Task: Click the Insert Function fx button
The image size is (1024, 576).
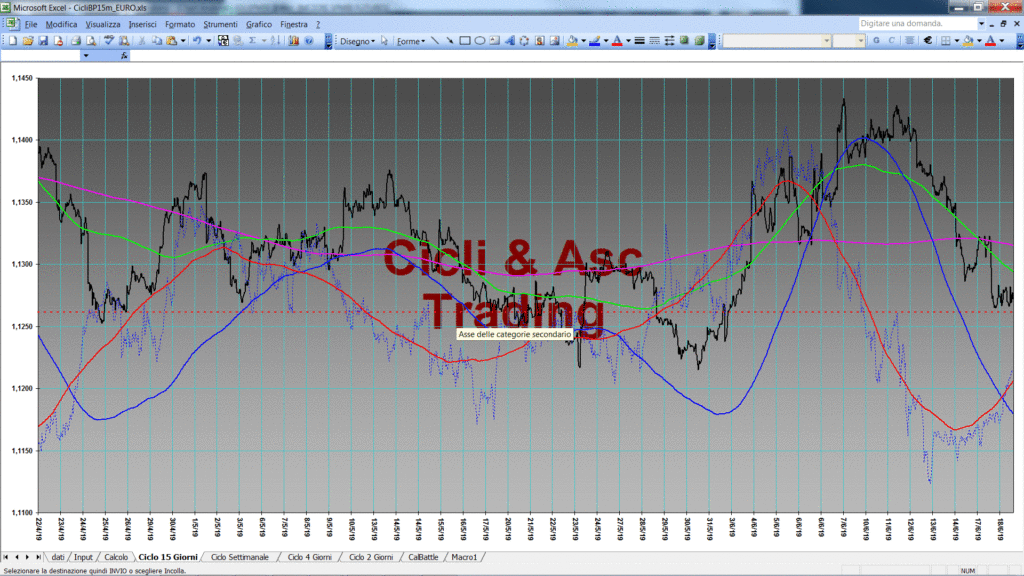Action: coord(124,56)
